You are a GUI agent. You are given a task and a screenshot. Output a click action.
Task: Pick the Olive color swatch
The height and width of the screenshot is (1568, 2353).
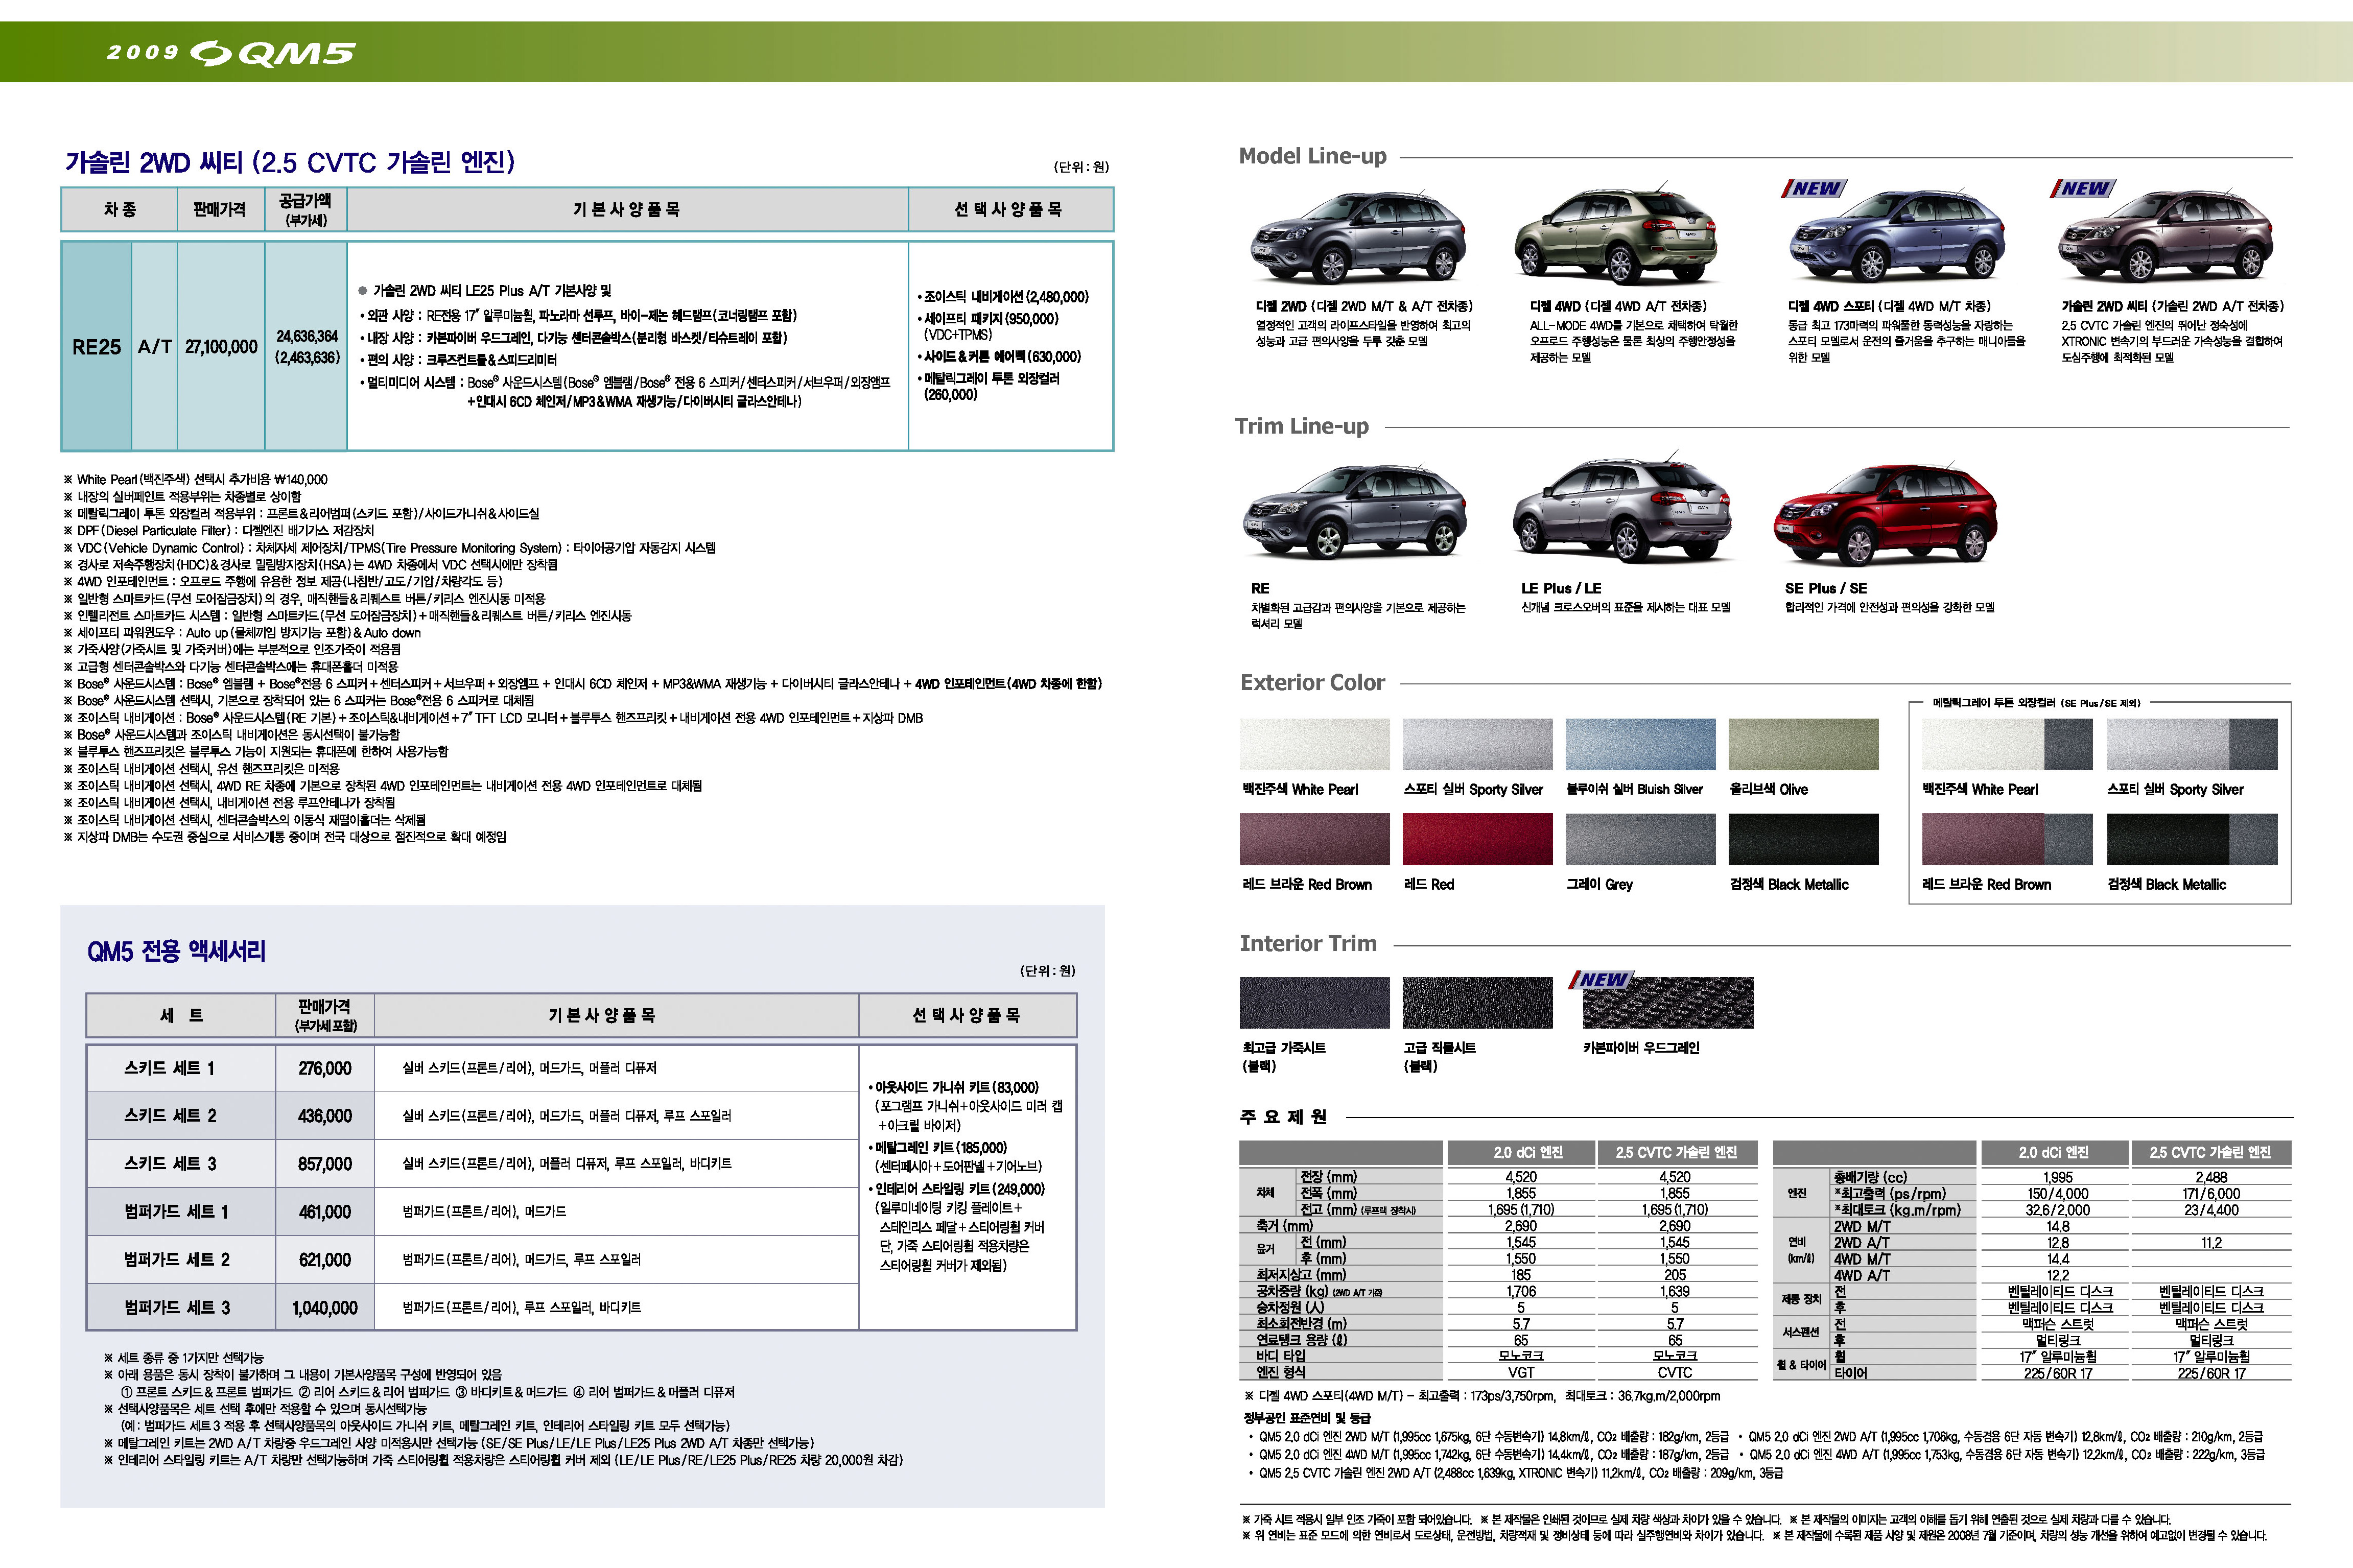tap(1803, 744)
